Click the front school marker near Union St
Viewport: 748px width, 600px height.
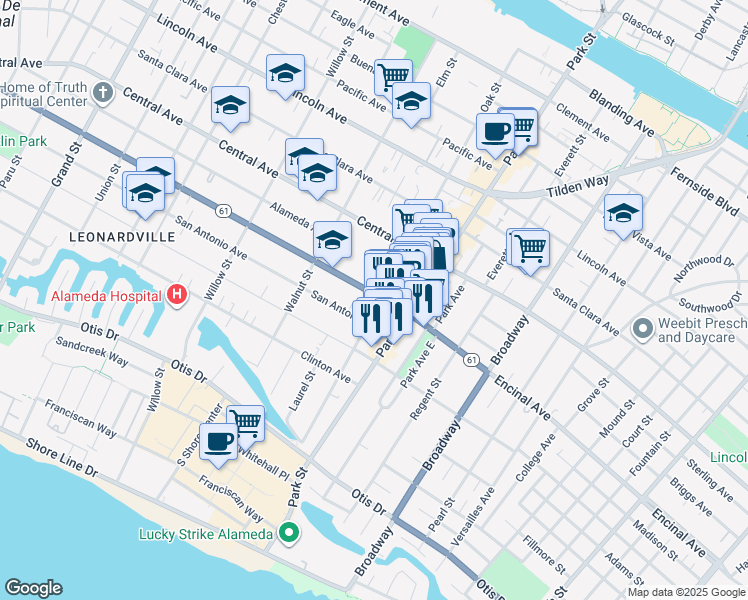[x=145, y=194]
